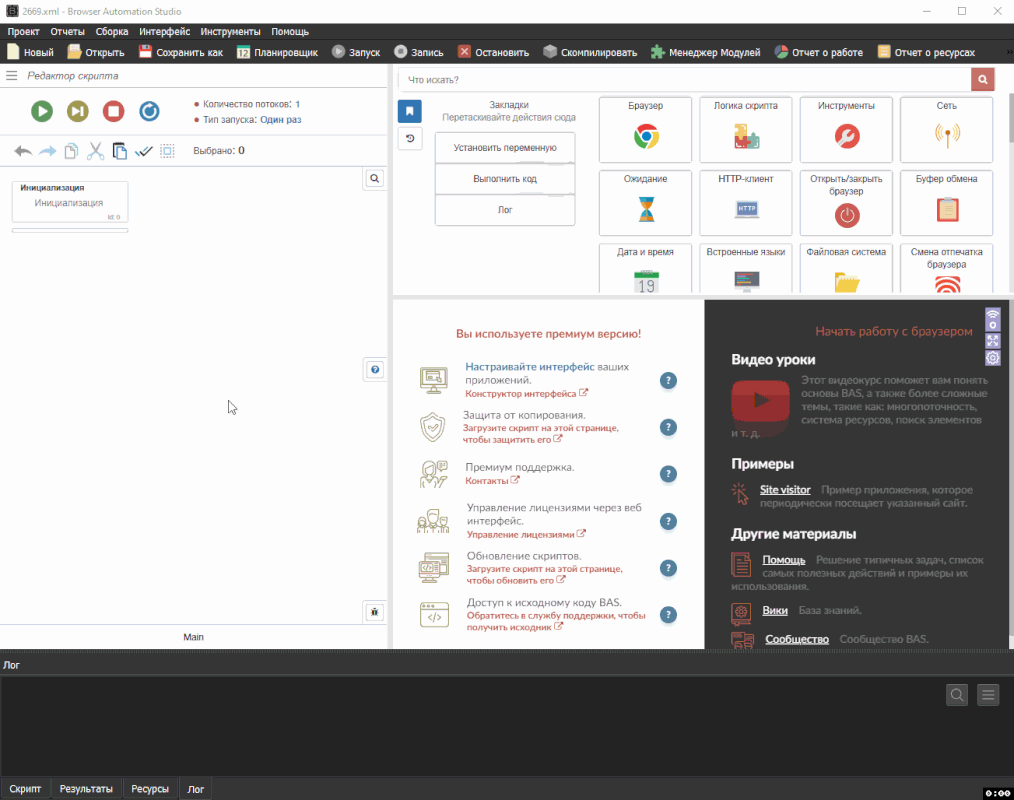This screenshot has width=1014, height=800.
Task: Click the log panel search icon
Action: [957, 695]
